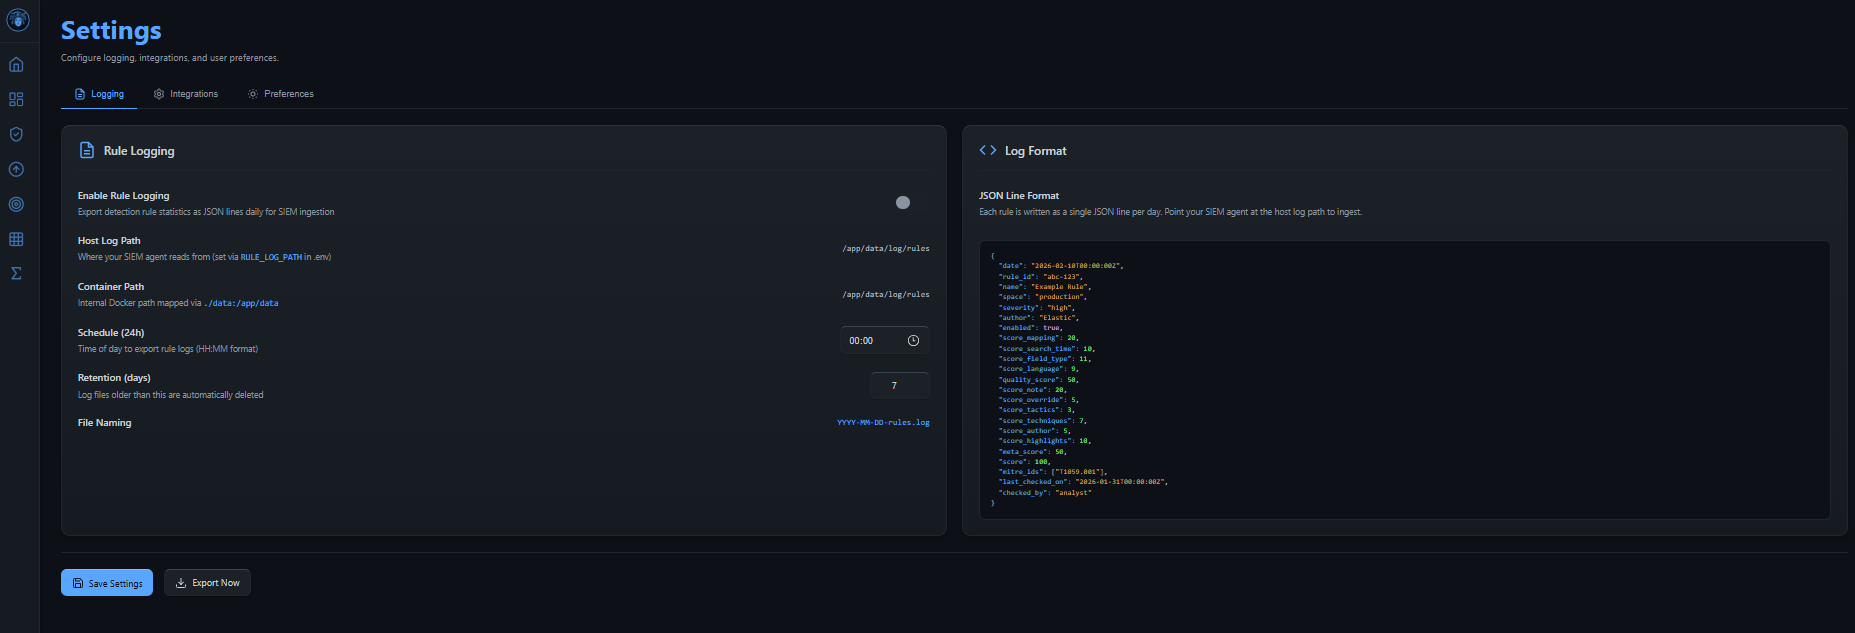Viewport: 1855px width, 633px height.
Task: Open the sigma sidebar icon
Action: 16,274
